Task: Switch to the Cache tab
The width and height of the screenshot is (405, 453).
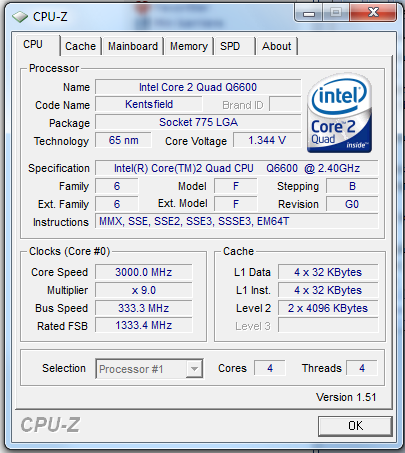Action: click(80, 46)
